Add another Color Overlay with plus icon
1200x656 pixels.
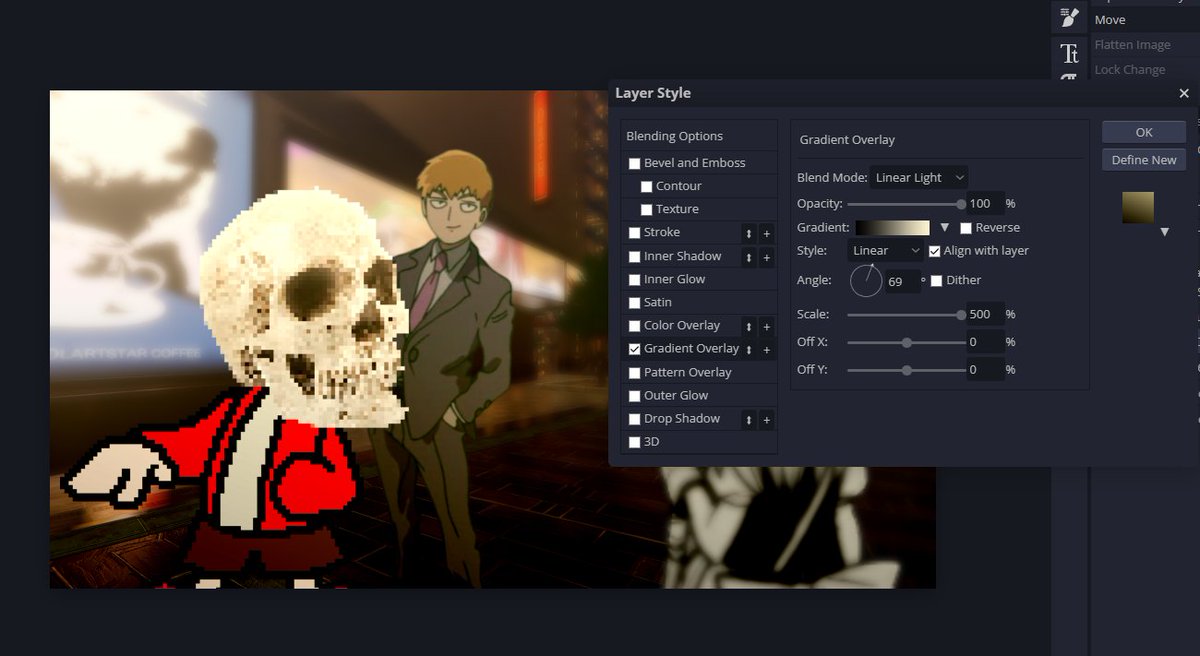point(767,326)
